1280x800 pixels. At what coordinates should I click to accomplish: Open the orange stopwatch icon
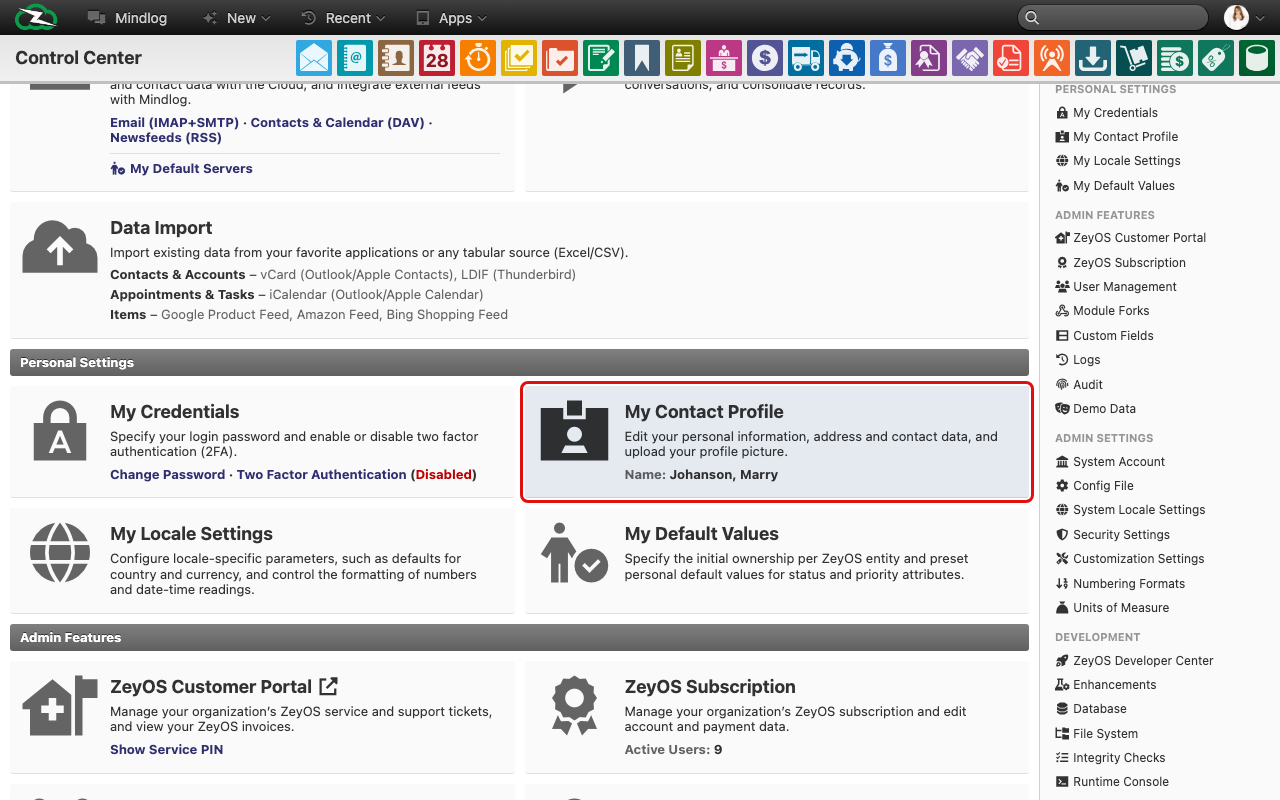point(478,58)
